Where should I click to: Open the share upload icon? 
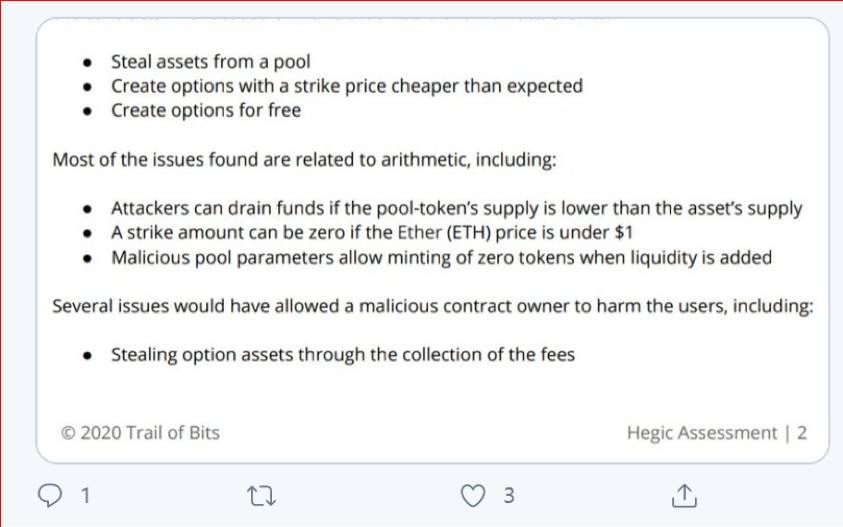(x=684, y=495)
